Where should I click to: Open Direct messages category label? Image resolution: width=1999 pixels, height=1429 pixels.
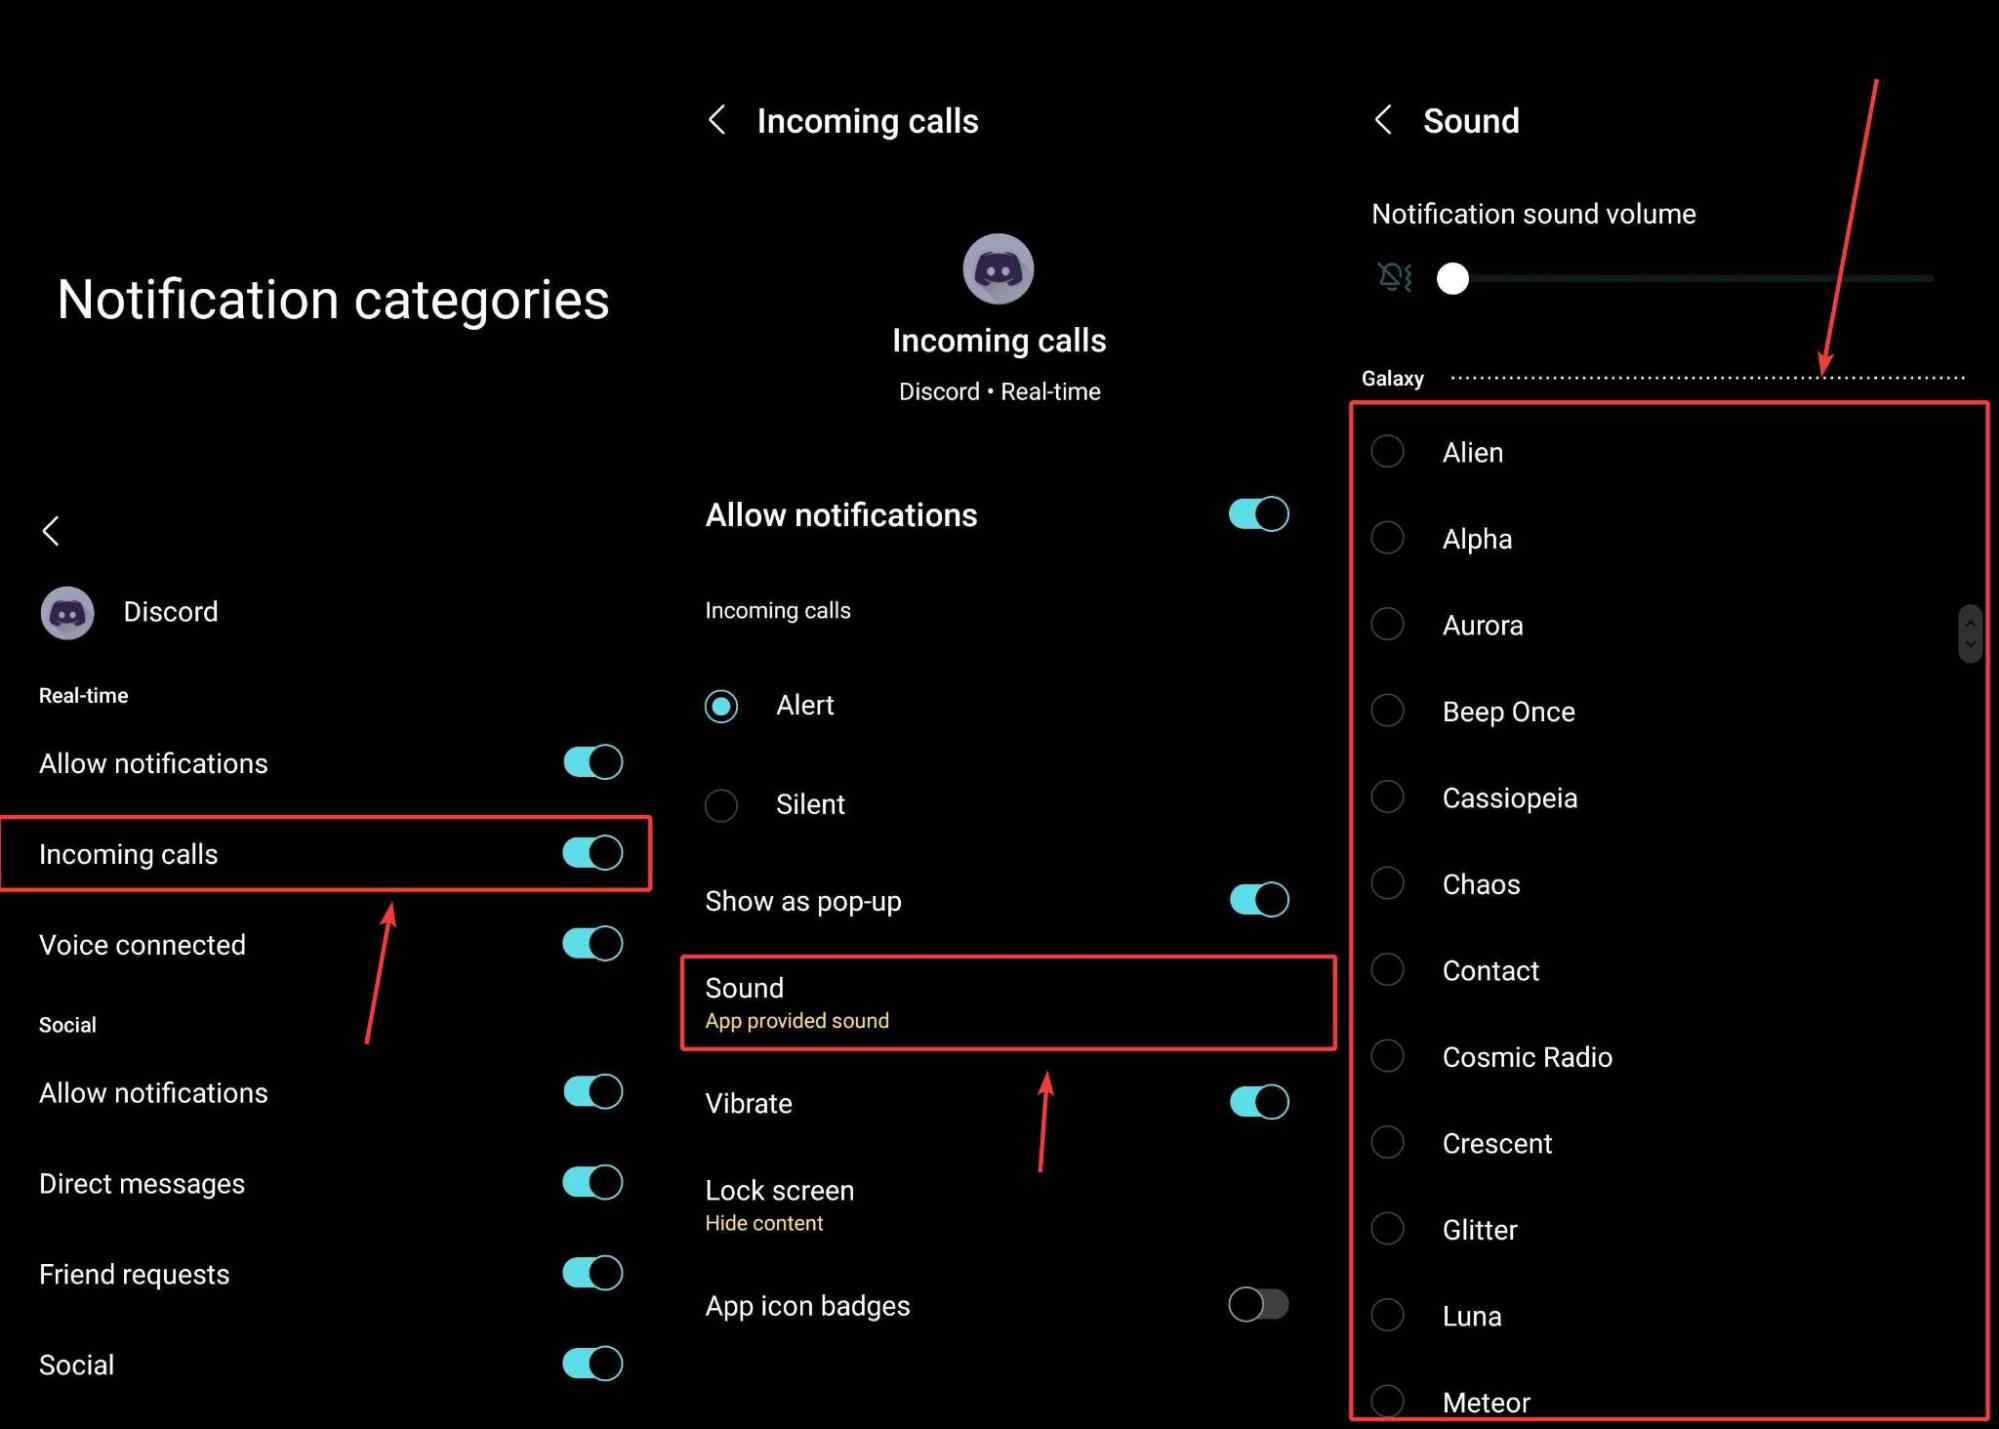[142, 1184]
